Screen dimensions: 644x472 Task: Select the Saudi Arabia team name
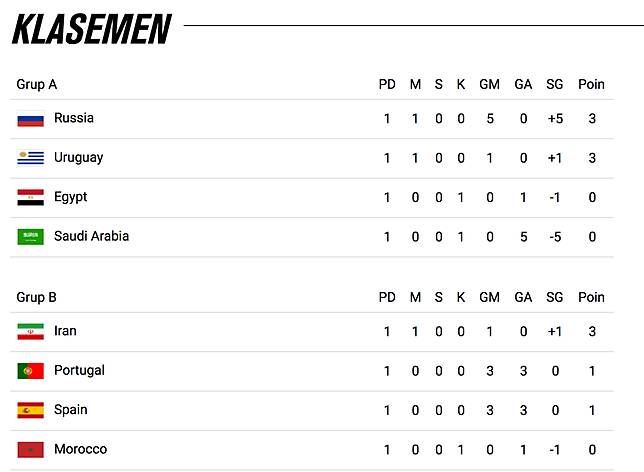click(x=92, y=236)
